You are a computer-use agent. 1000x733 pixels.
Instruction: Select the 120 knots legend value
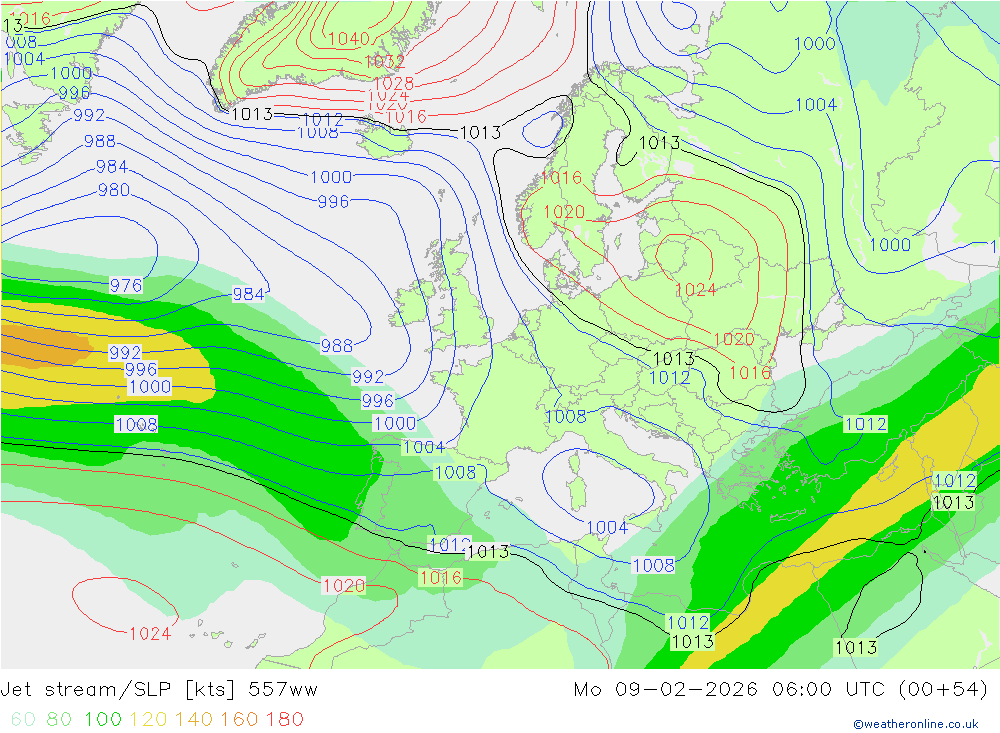(148, 720)
